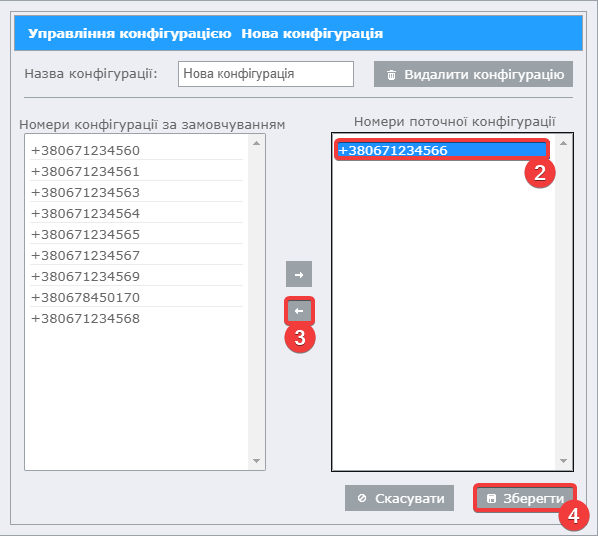This screenshot has height=536, width=598.
Task: Select number +380671234569 in default list
Action: coord(137,276)
